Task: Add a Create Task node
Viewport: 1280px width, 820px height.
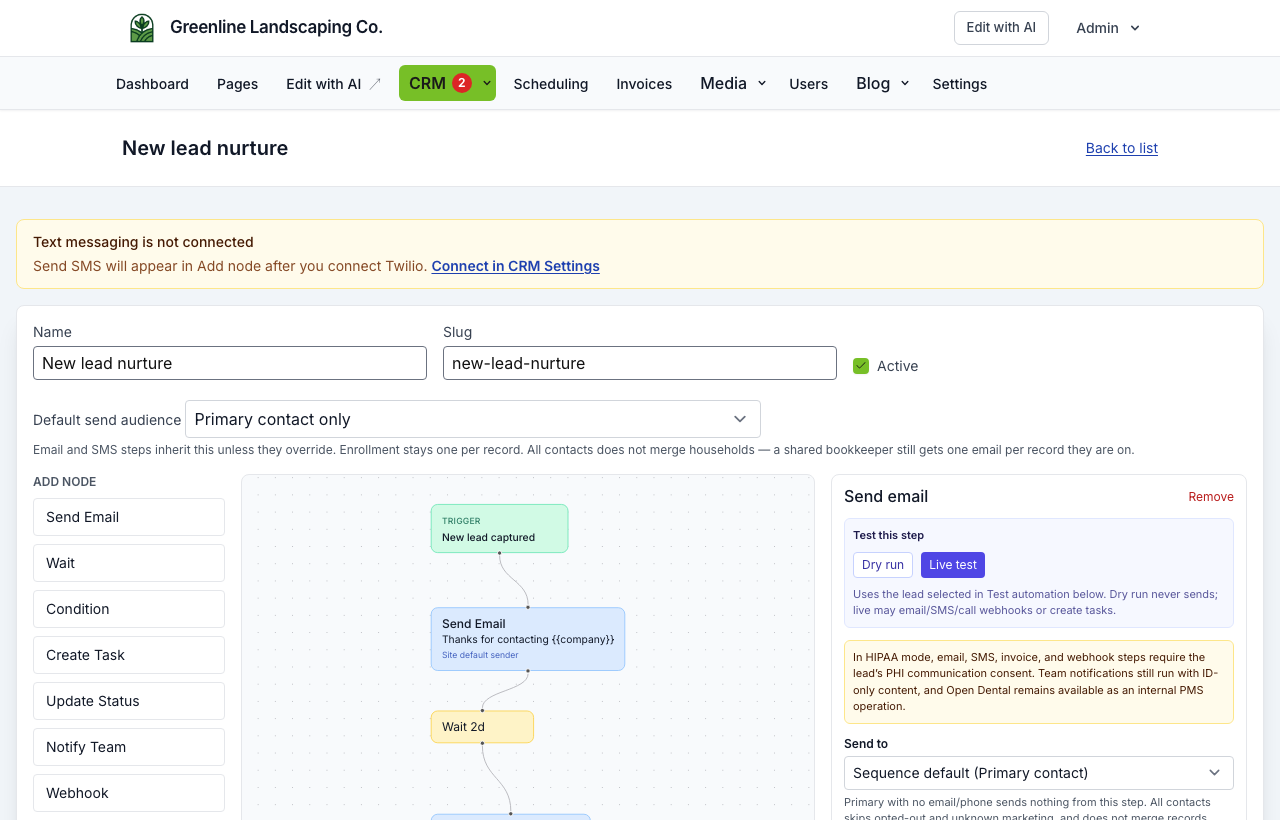Action: point(129,655)
